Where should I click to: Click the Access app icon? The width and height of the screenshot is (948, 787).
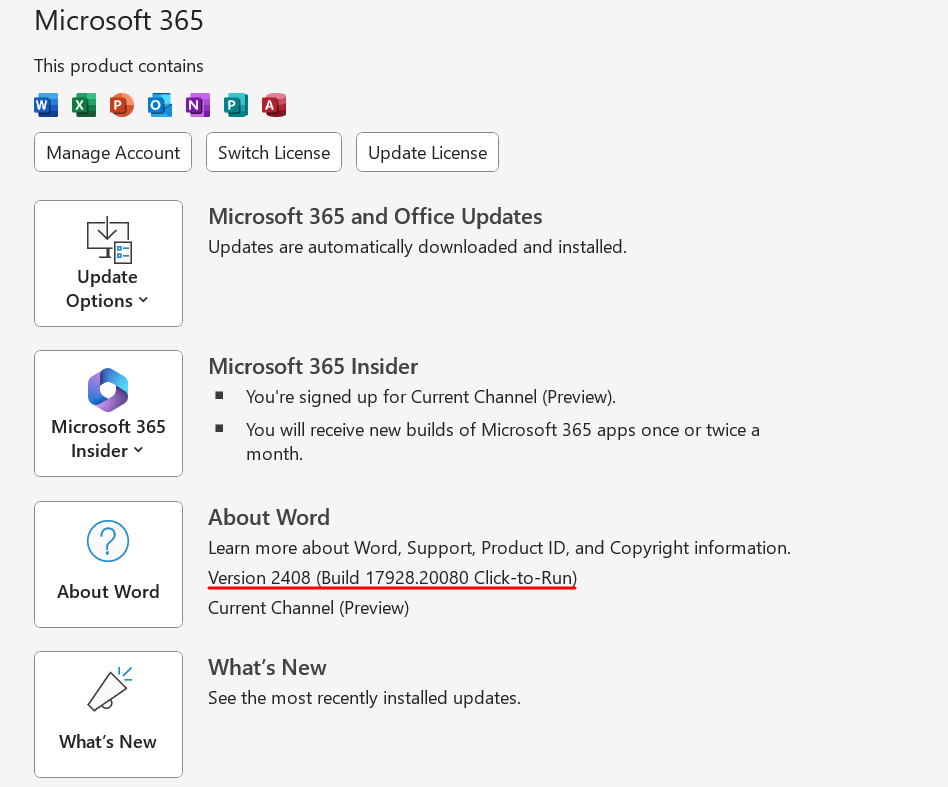274,105
